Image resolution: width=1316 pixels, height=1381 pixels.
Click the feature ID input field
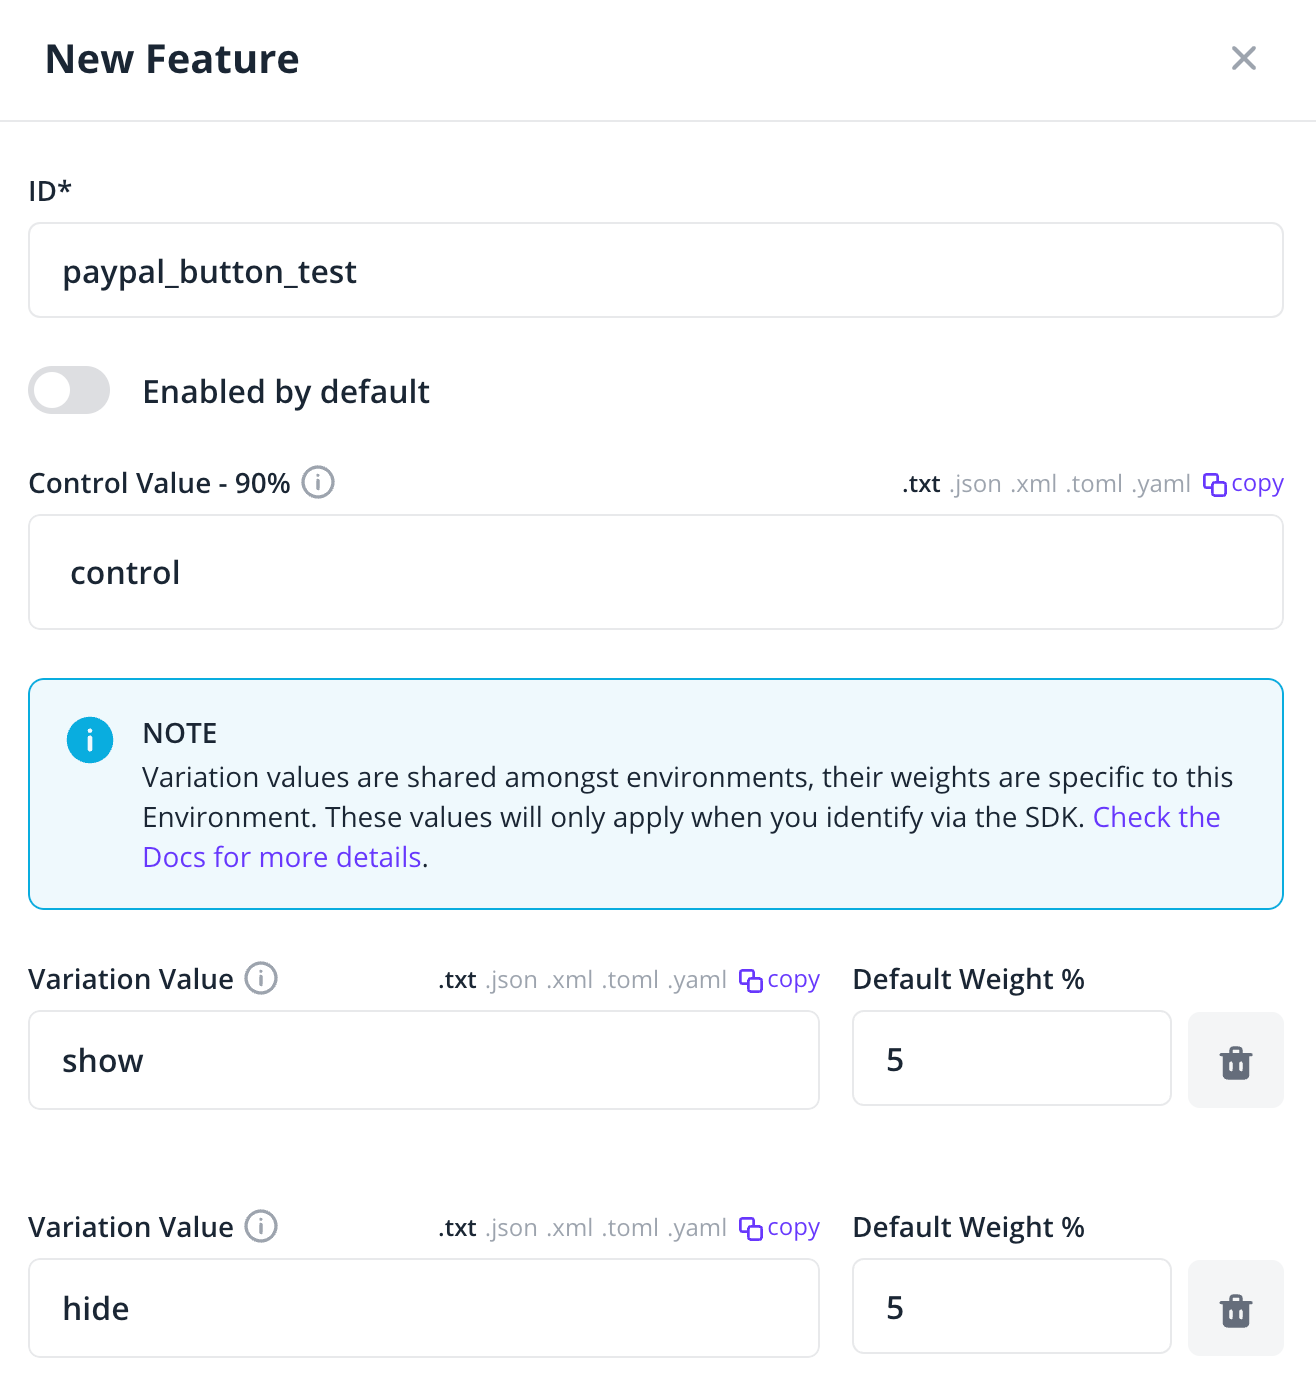coord(655,271)
